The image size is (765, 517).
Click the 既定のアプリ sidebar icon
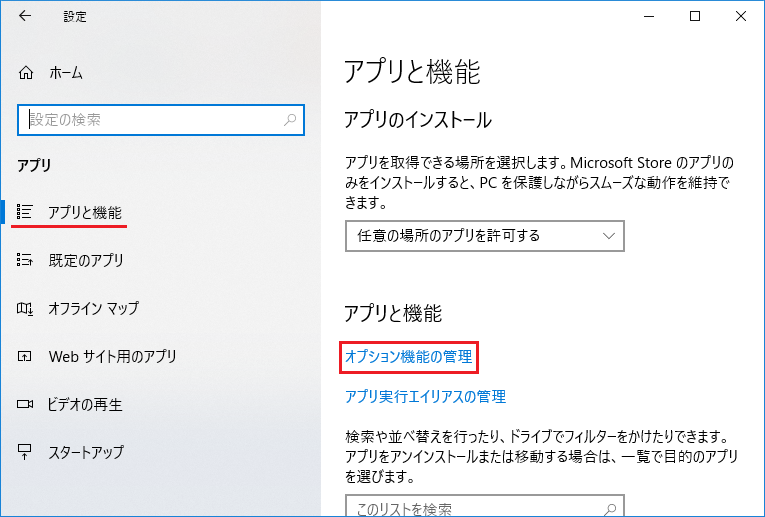tap(26, 260)
